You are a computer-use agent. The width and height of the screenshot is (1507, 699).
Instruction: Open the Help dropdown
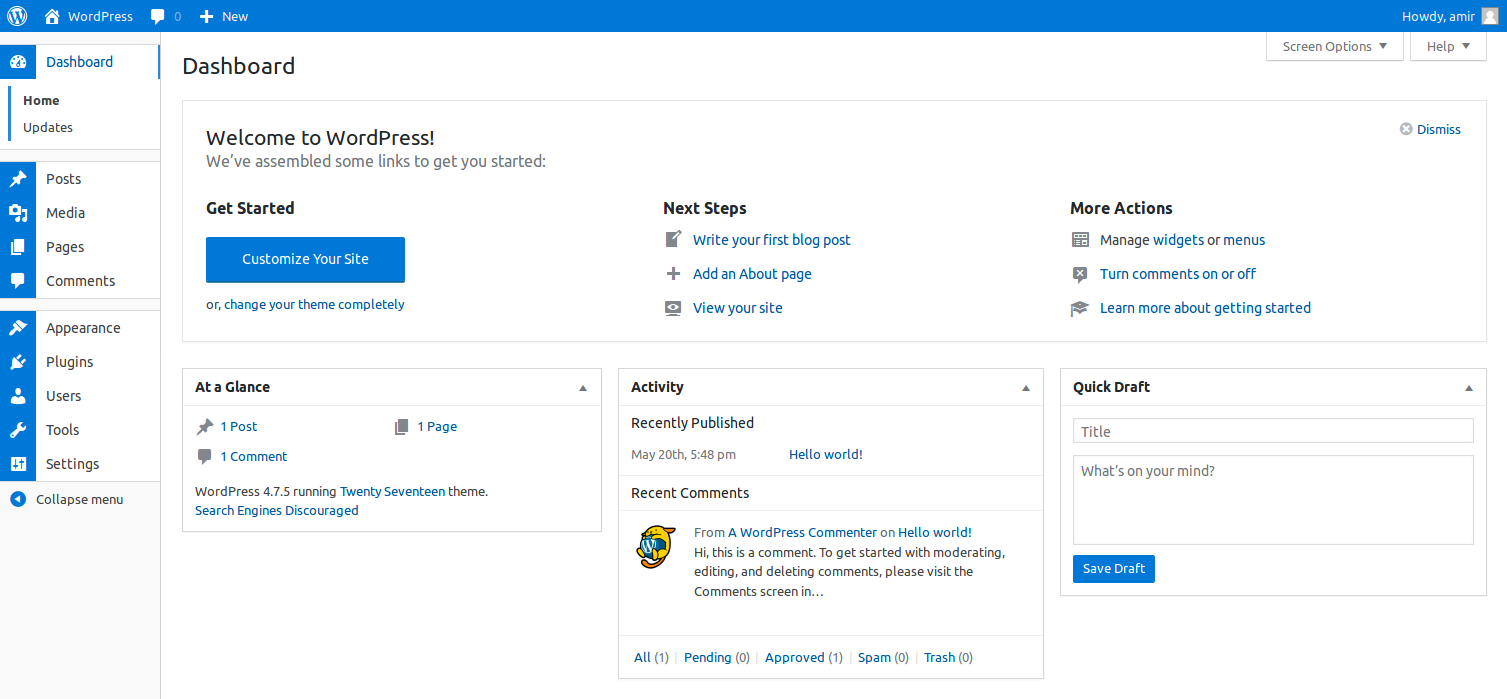[x=1448, y=46]
